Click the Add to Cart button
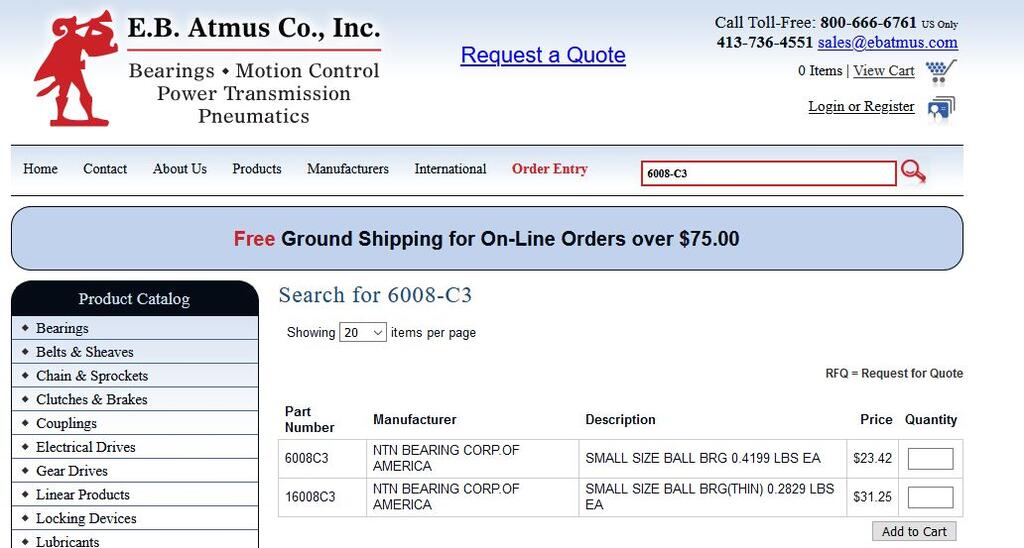The image size is (1024, 548). [914, 532]
